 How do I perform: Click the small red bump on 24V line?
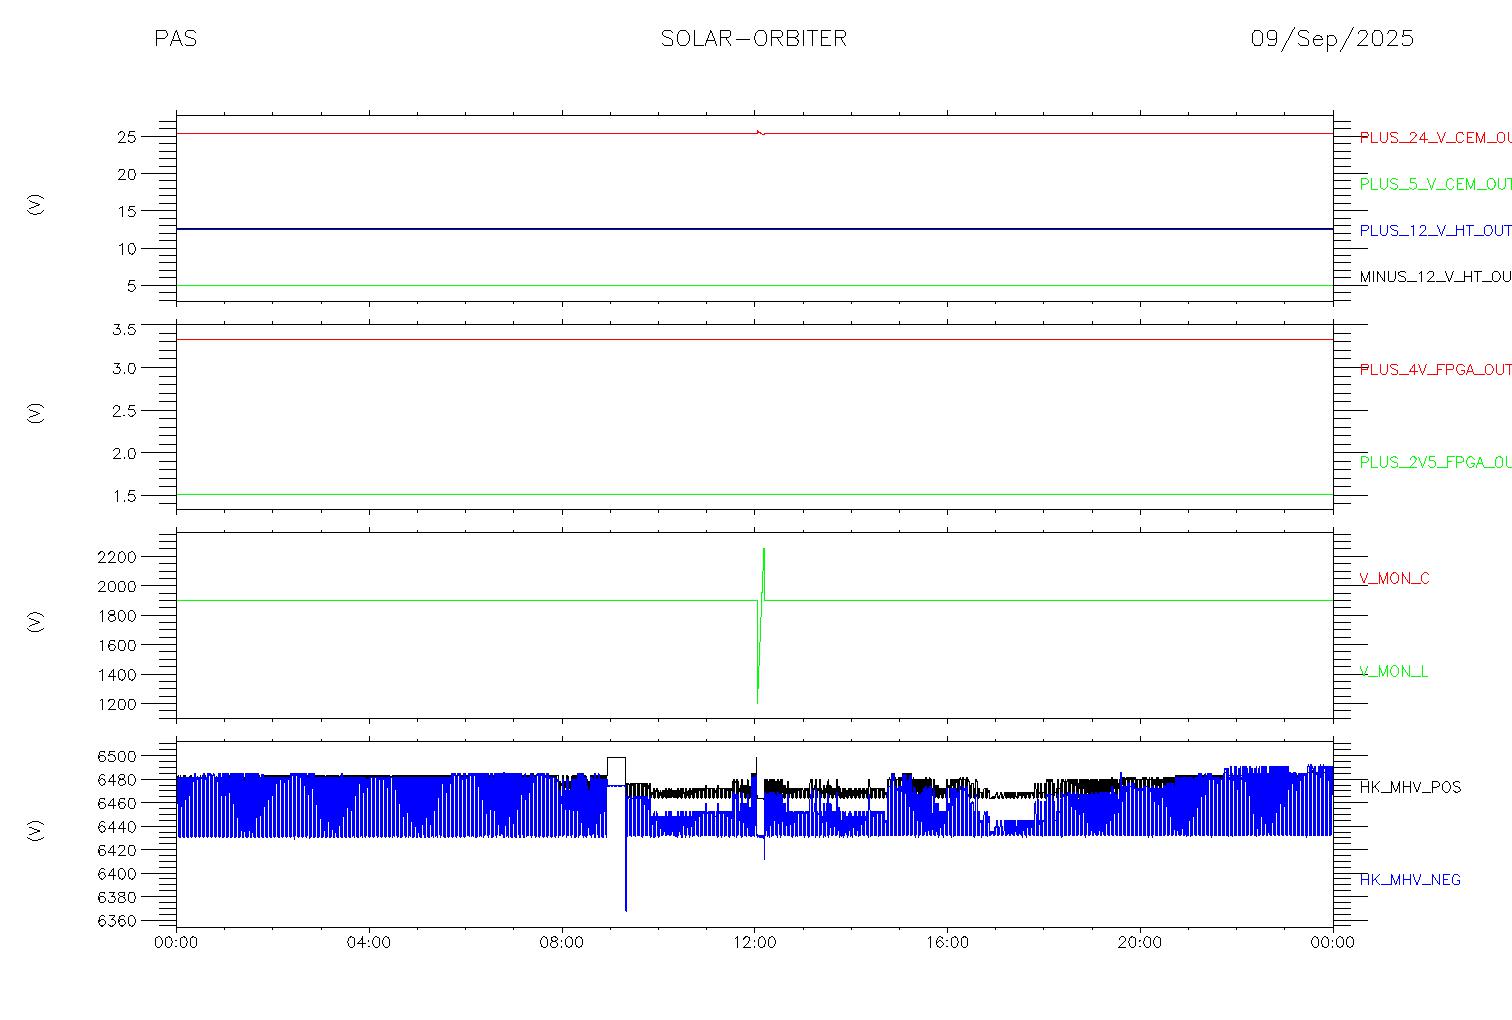(x=761, y=132)
